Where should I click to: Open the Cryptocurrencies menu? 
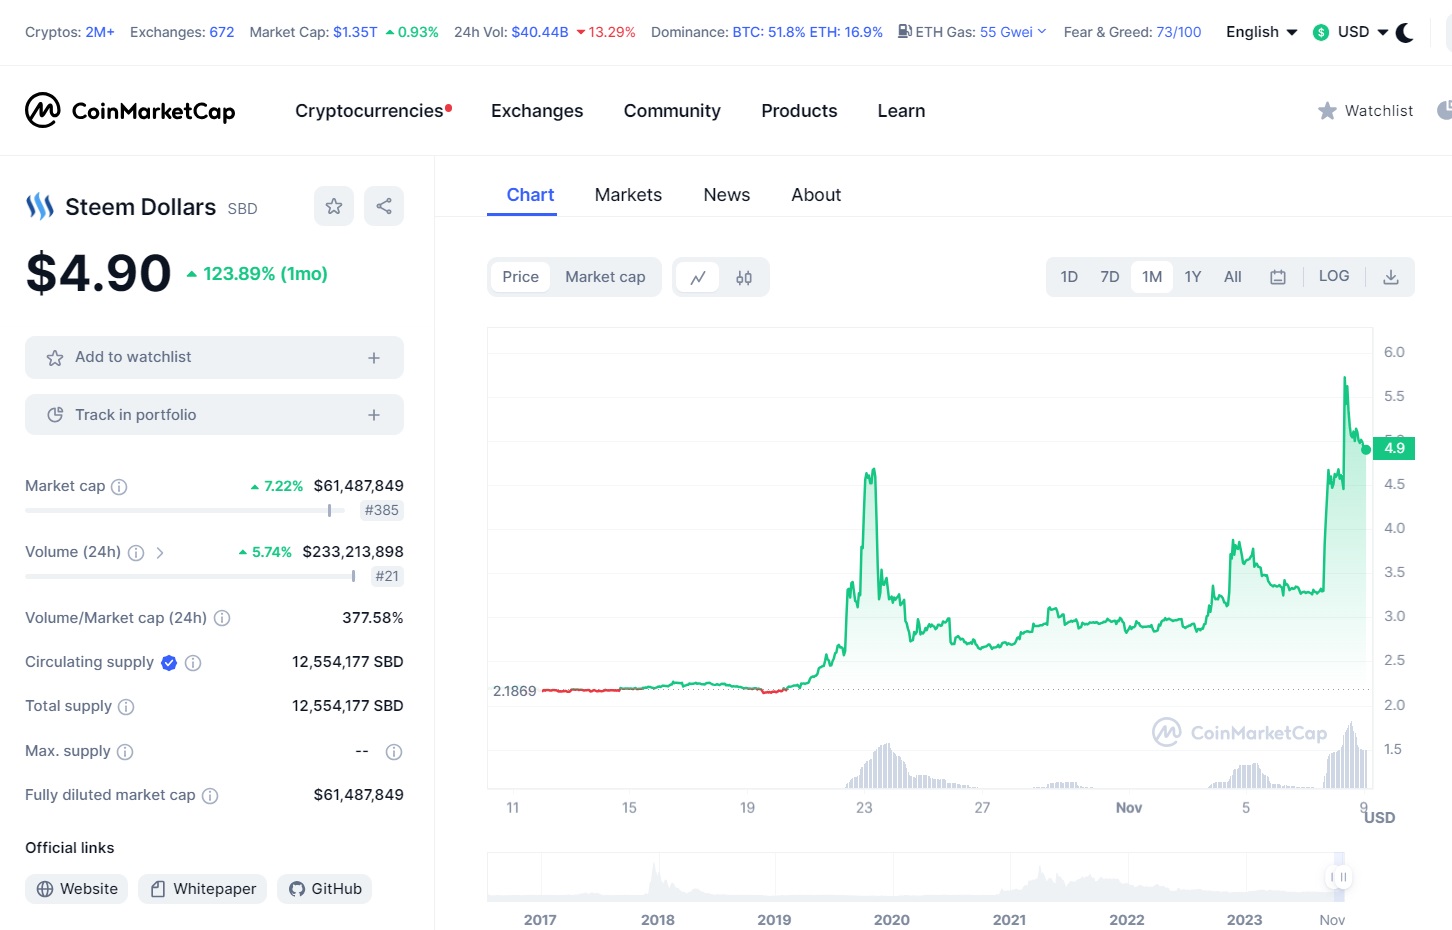click(373, 111)
